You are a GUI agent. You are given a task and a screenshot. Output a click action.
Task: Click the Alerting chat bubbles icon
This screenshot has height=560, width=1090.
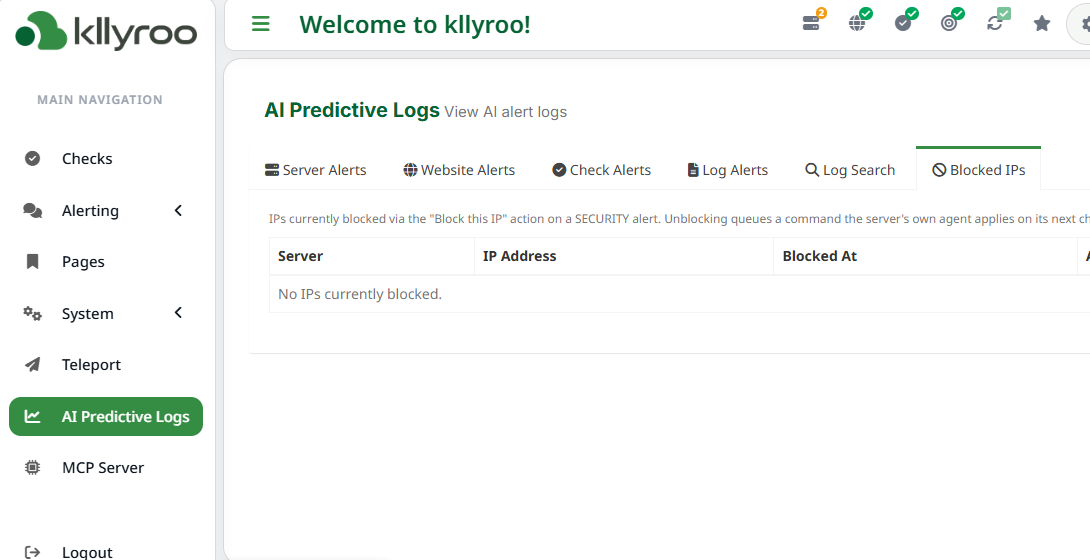[x=33, y=211]
